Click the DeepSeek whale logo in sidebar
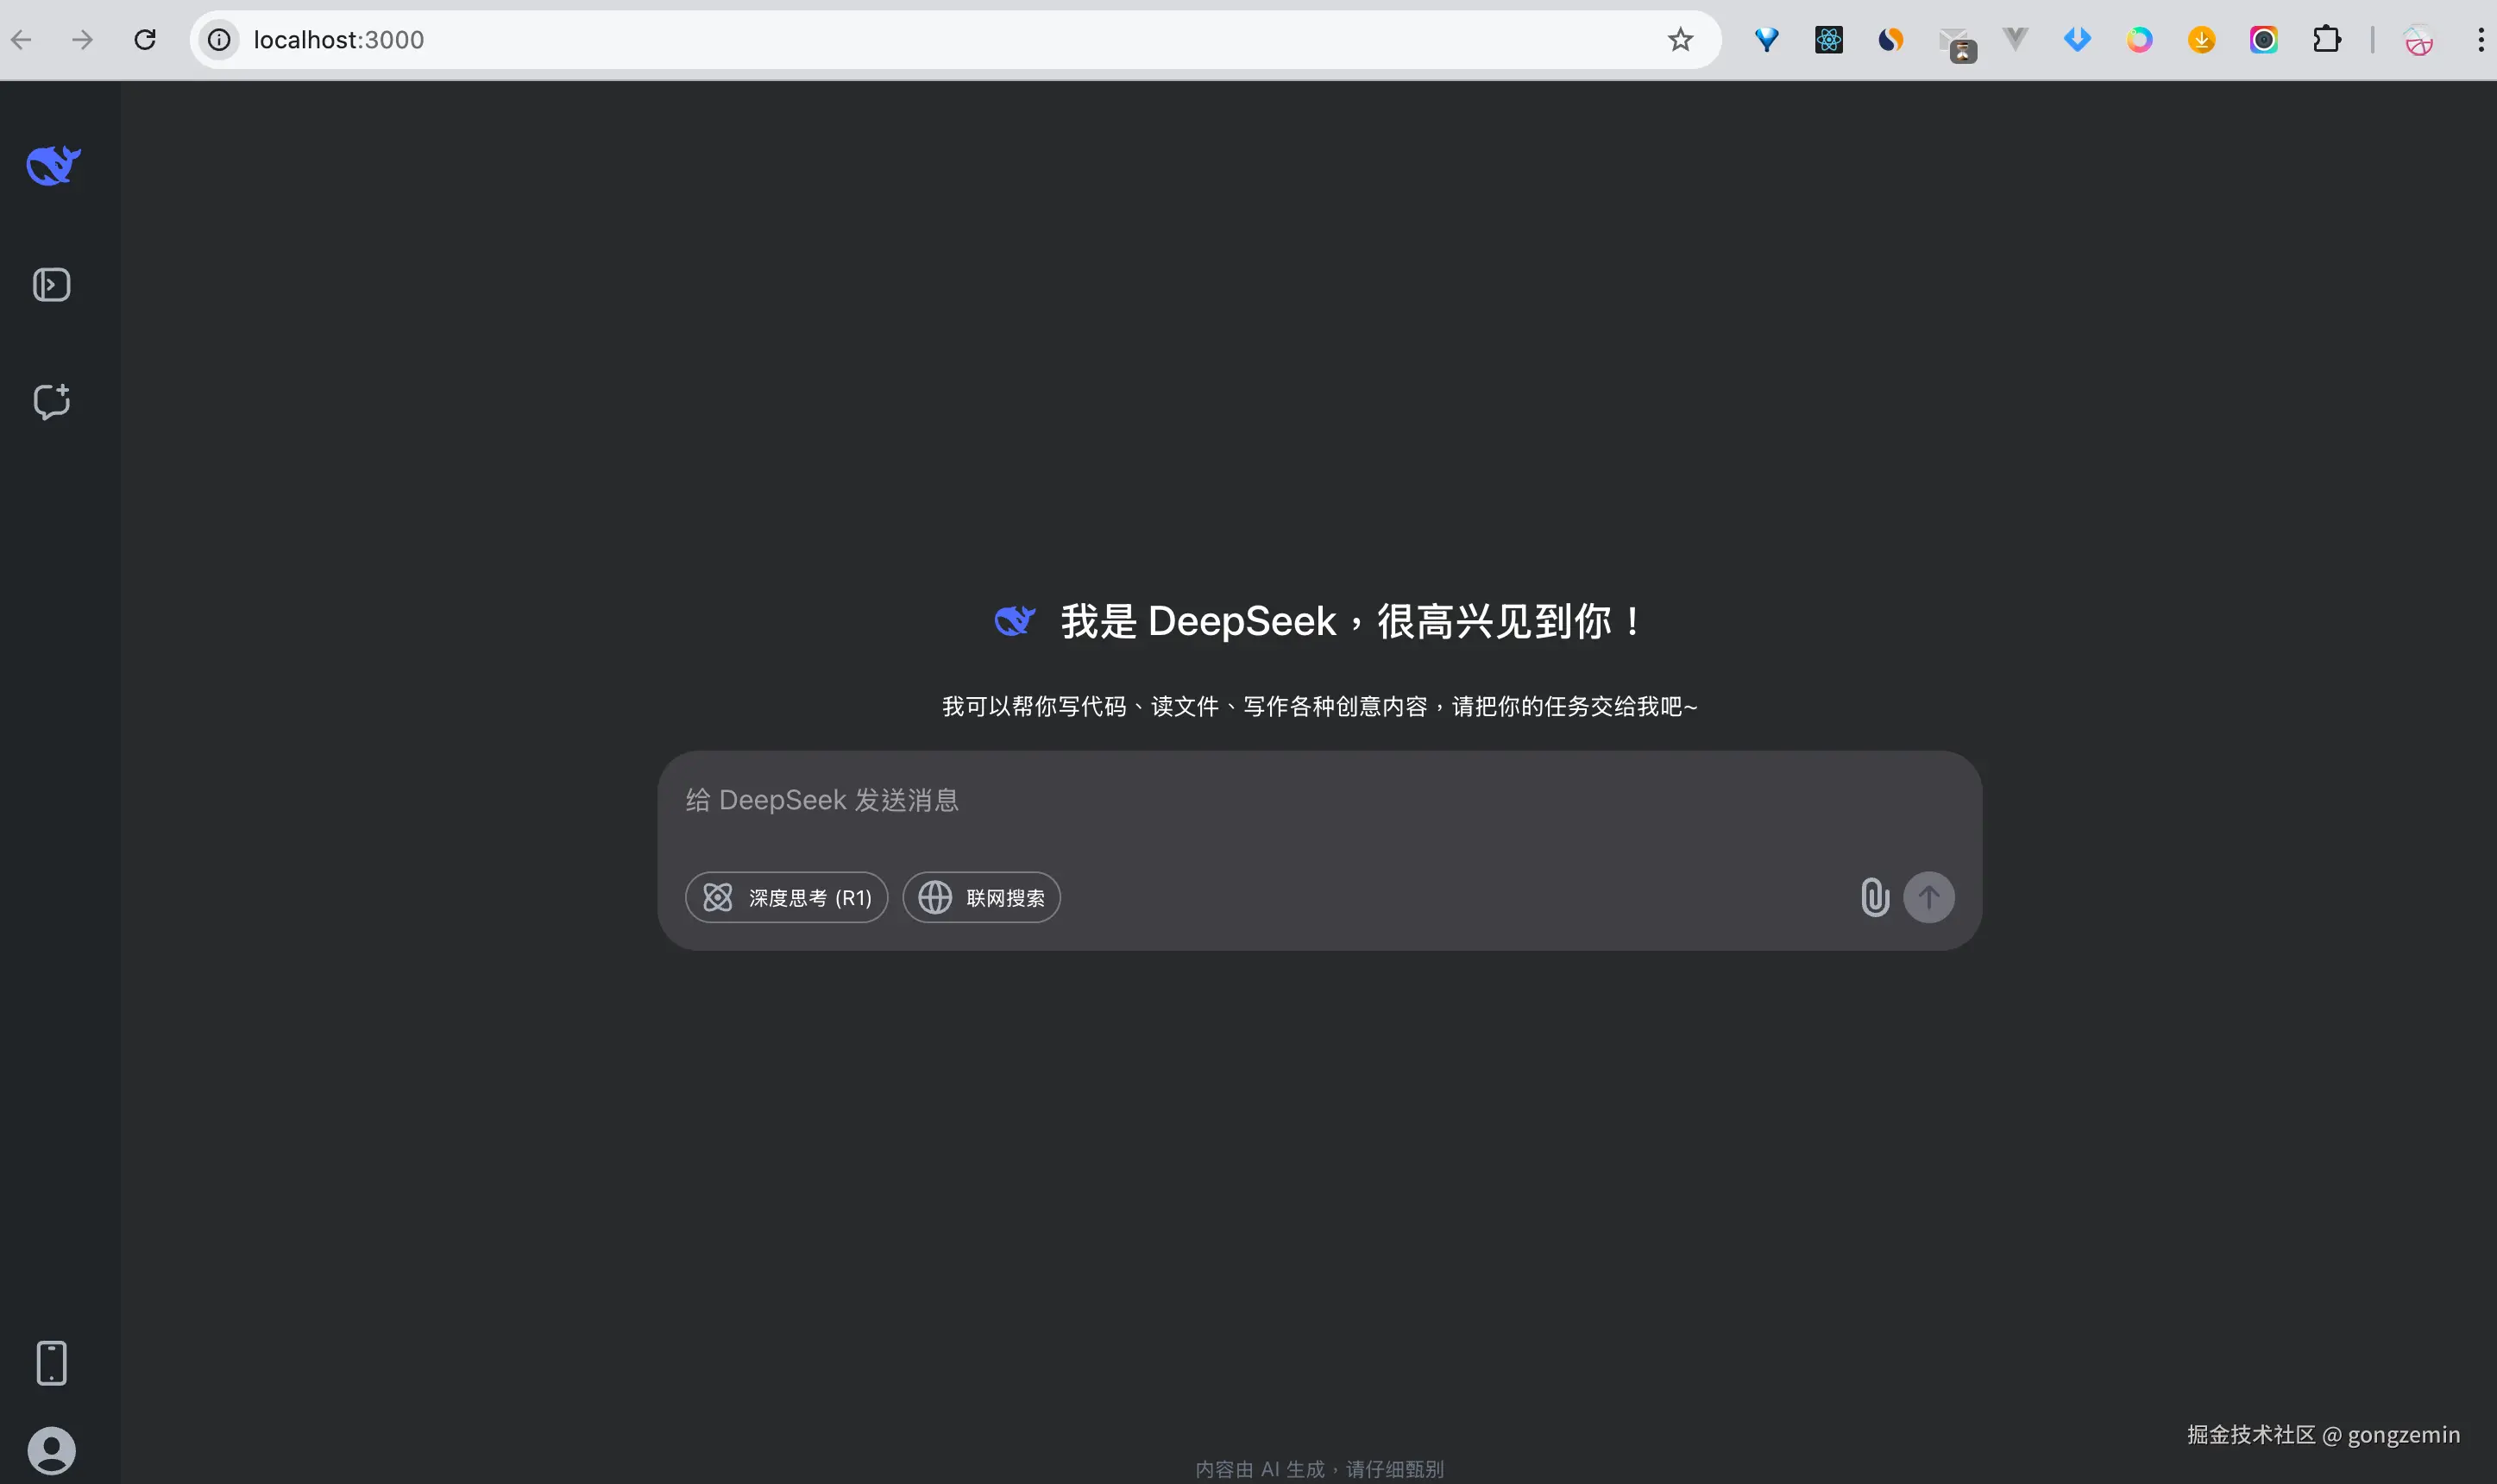This screenshot has height=1484, width=2497. [x=53, y=165]
